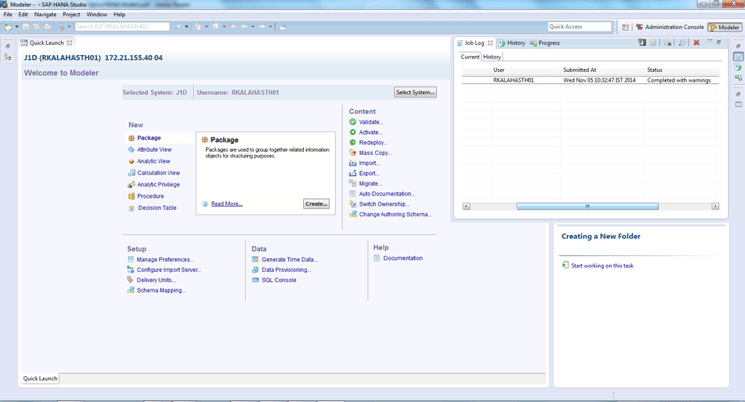Select the Quick Launch editor tab

[46, 43]
